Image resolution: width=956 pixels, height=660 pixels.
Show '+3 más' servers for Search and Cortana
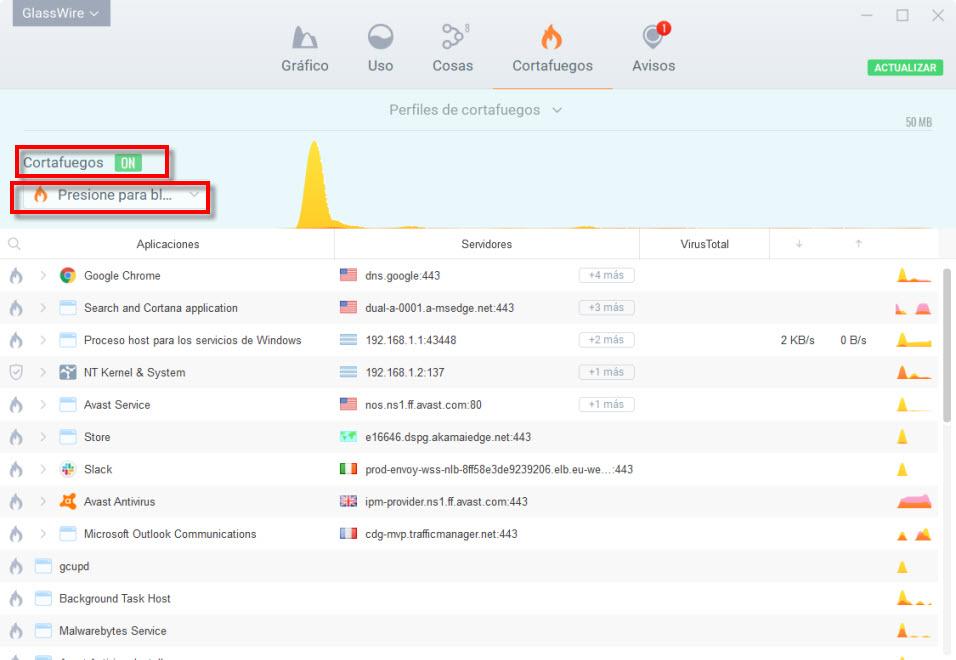coord(606,308)
